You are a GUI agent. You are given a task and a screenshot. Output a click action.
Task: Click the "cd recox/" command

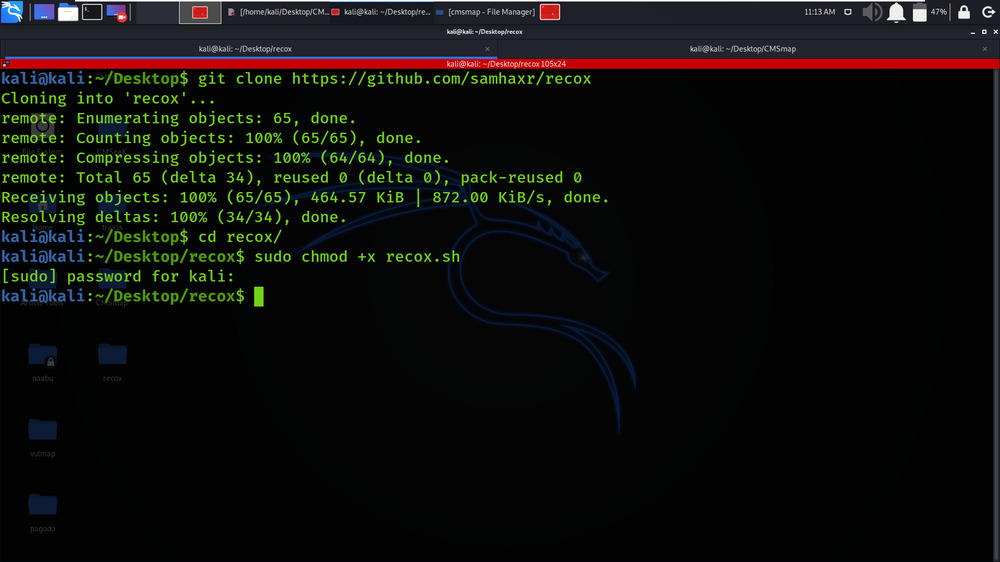[x=240, y=237]
